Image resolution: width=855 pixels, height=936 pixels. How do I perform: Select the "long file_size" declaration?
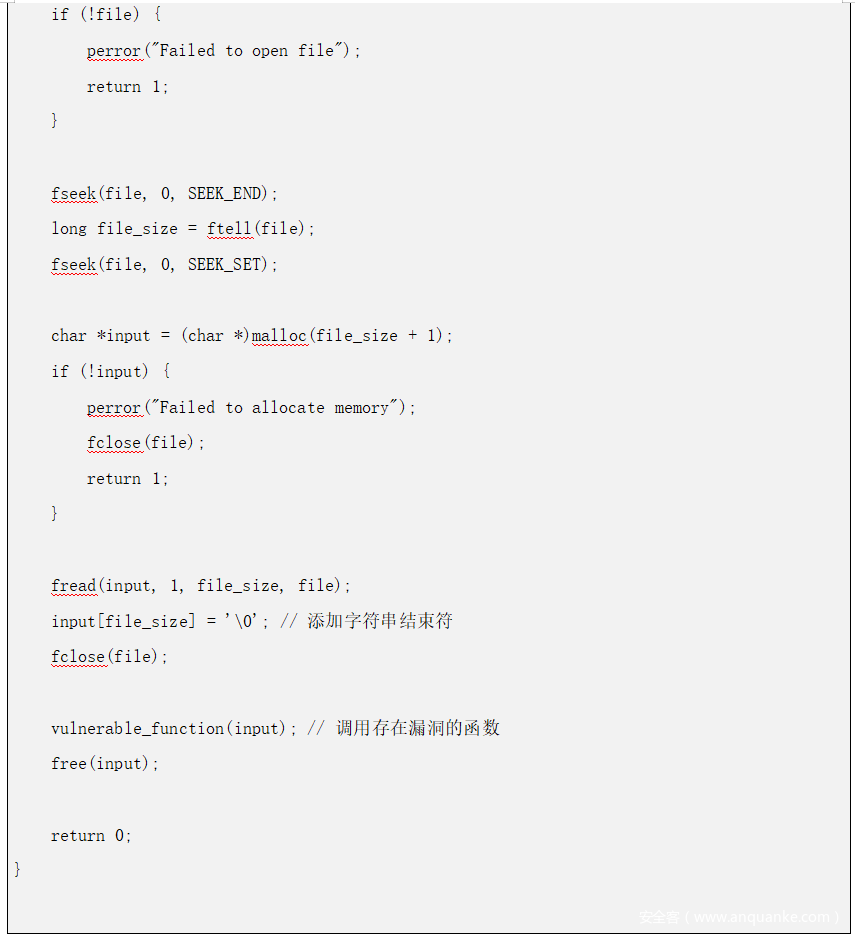pyautogui.click(x=114, y=229)
